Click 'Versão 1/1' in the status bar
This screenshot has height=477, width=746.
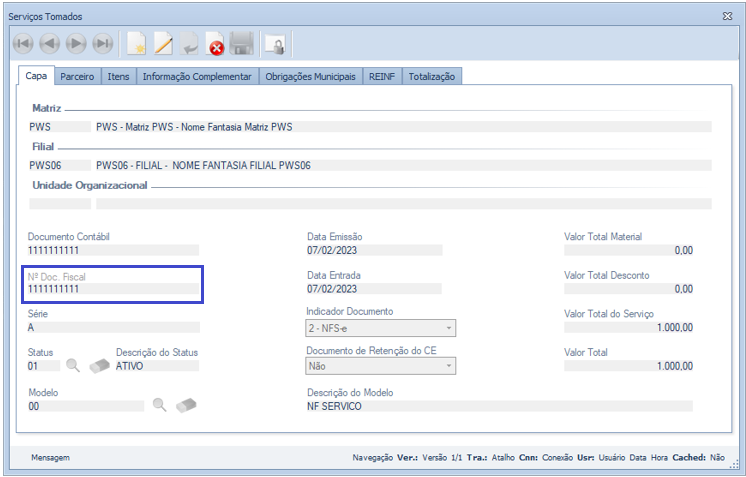point(442,458)
